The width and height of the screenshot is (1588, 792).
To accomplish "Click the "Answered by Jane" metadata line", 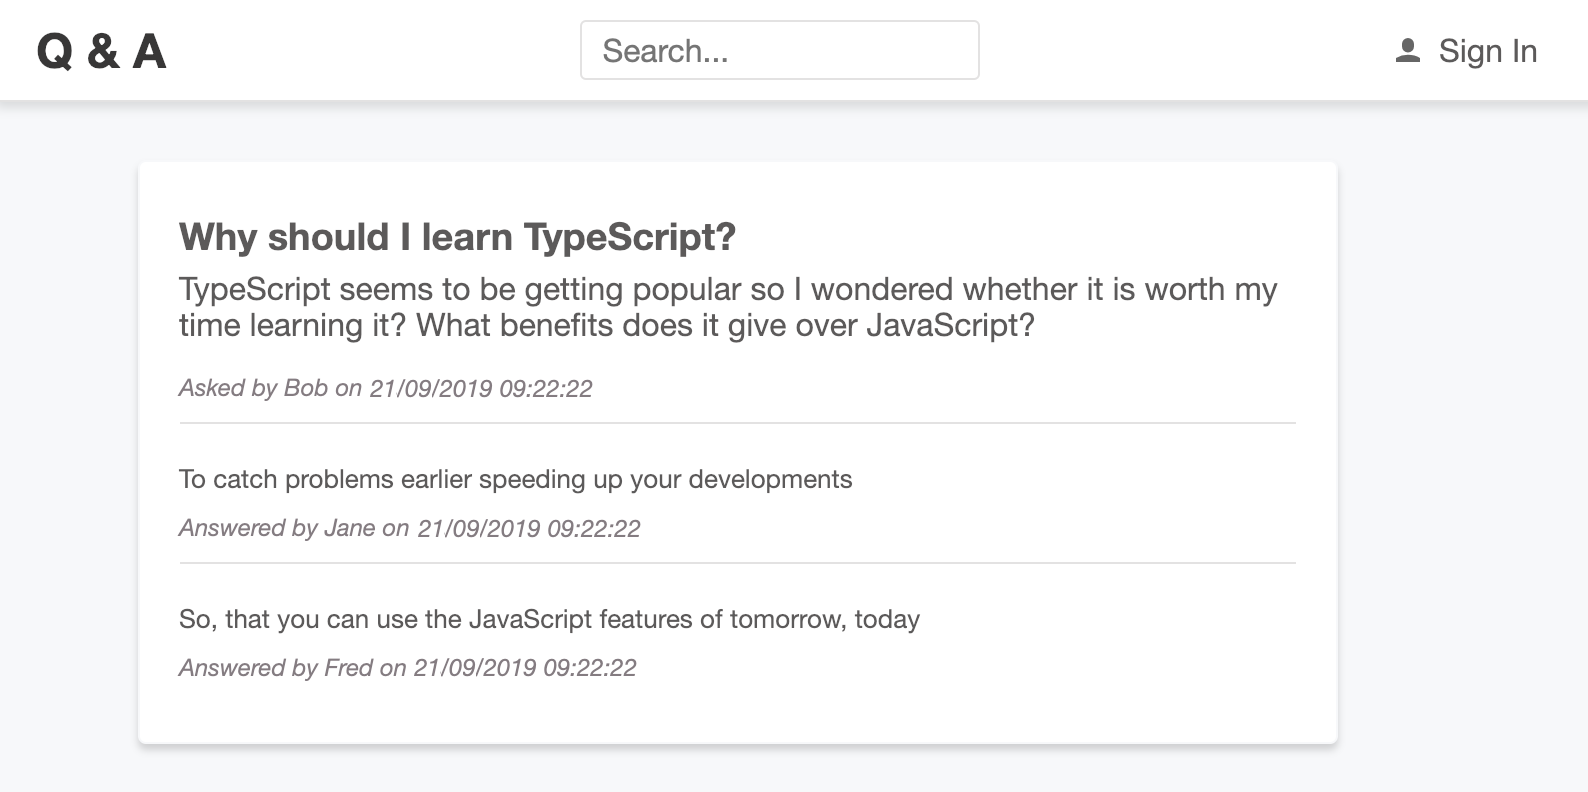I will (x=409, y=528).
